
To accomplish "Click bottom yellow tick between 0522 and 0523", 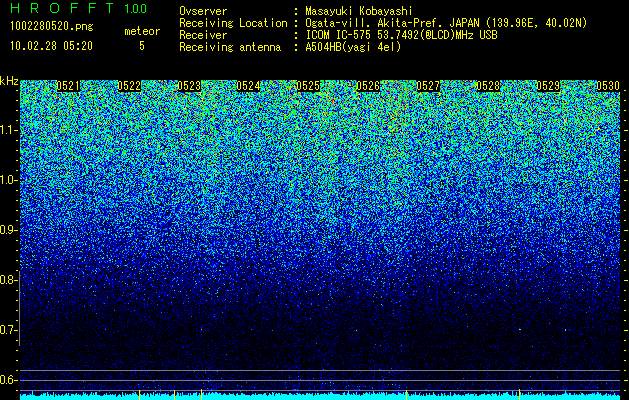I will pyautogui.click(x=174, y=394).
